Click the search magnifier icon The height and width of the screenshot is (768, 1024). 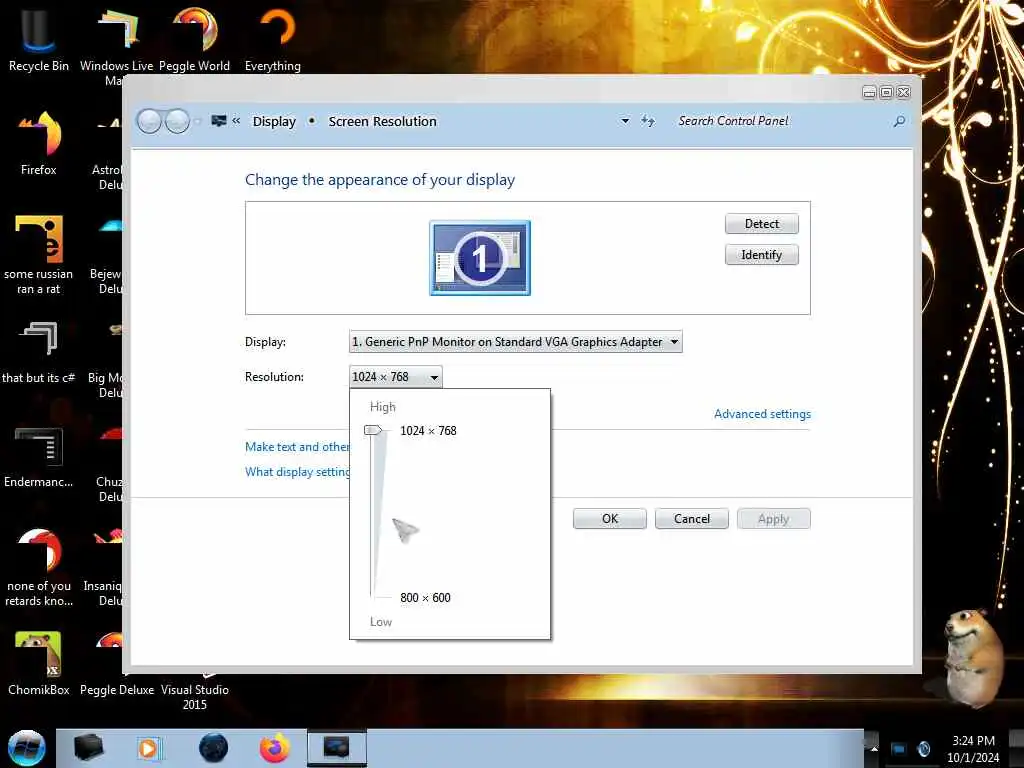899,121
